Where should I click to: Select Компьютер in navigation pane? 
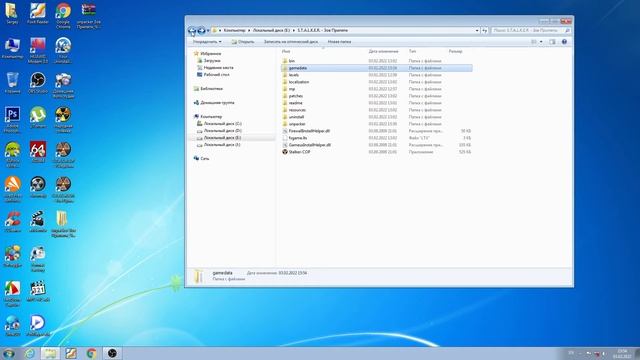coord(211,116)
